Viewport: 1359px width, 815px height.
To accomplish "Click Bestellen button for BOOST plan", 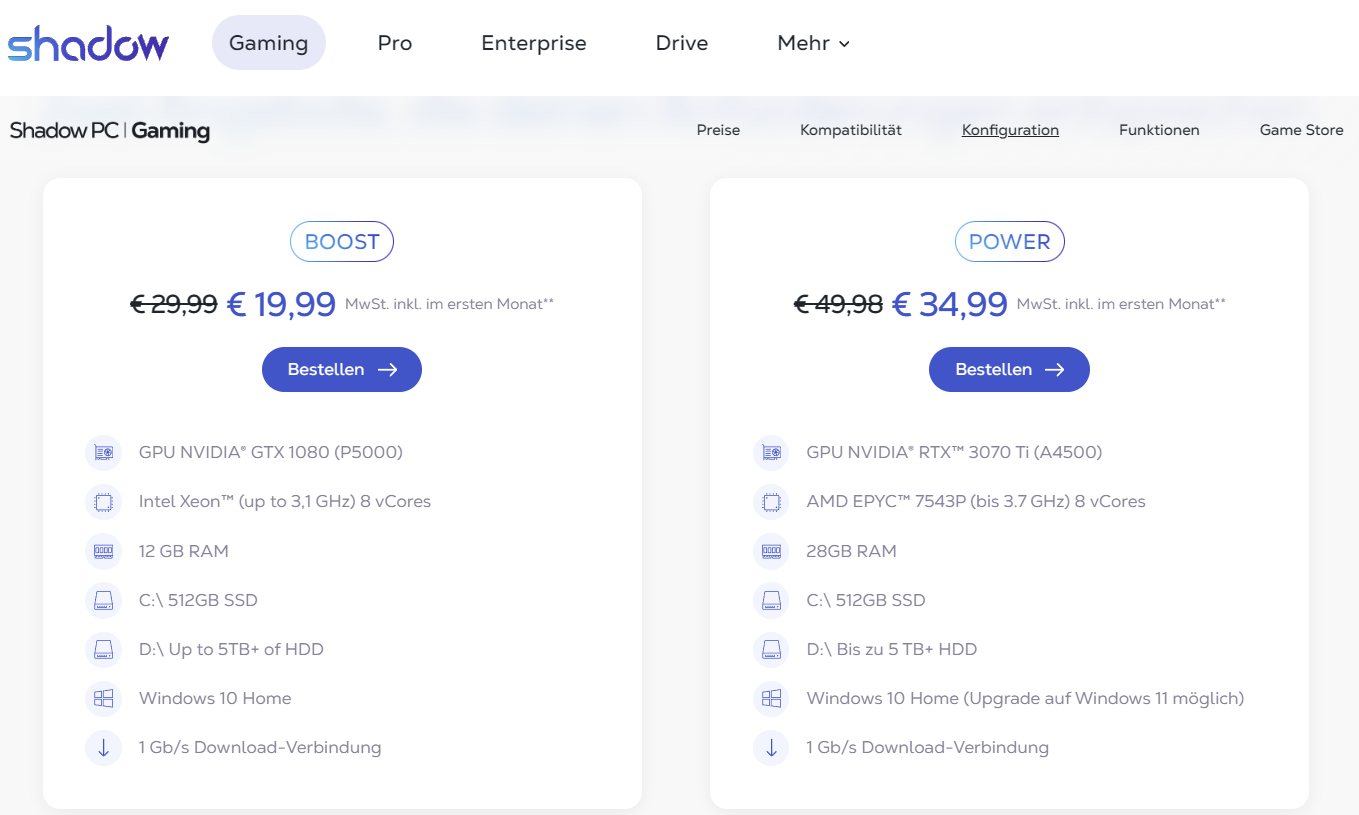I will pos(342,370).
